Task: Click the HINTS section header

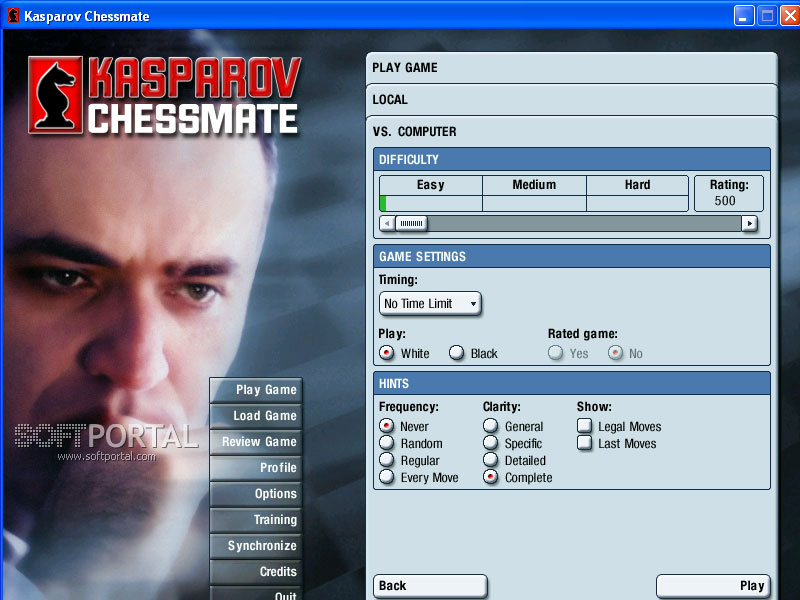Action: [x=571, y=384]
